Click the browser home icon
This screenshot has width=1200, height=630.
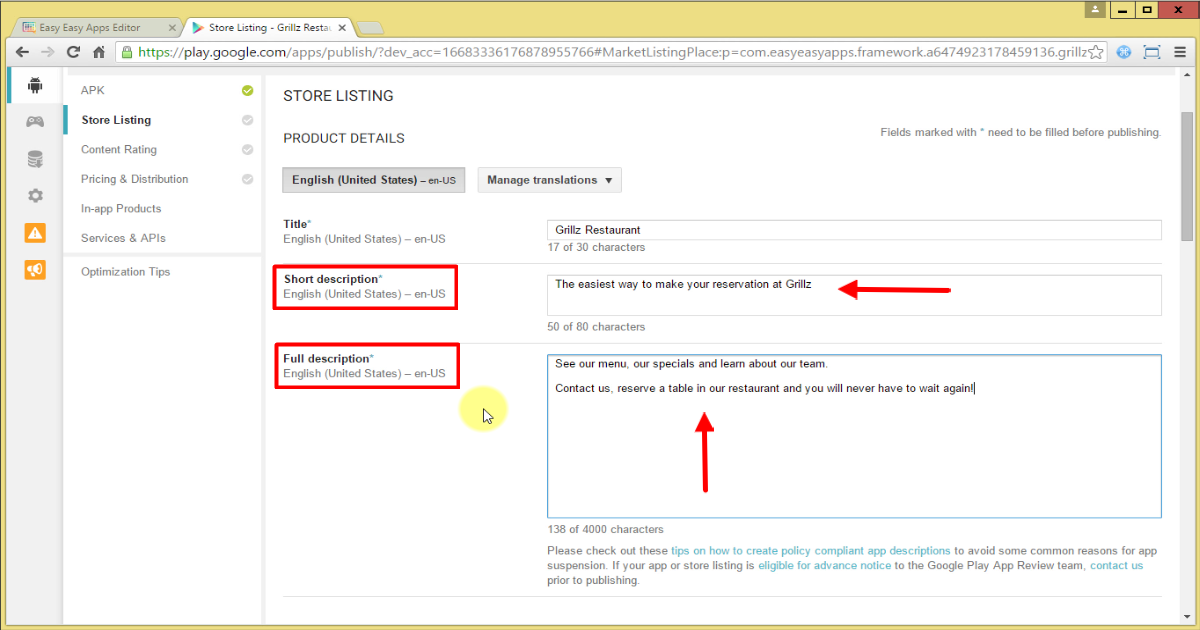(100, 52)
